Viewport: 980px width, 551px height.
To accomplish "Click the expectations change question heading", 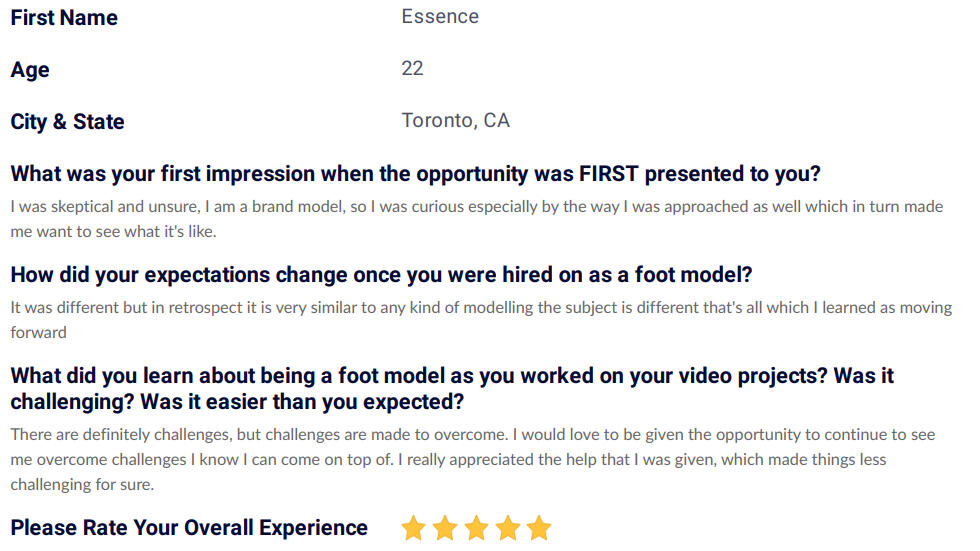I will [381, 275].
